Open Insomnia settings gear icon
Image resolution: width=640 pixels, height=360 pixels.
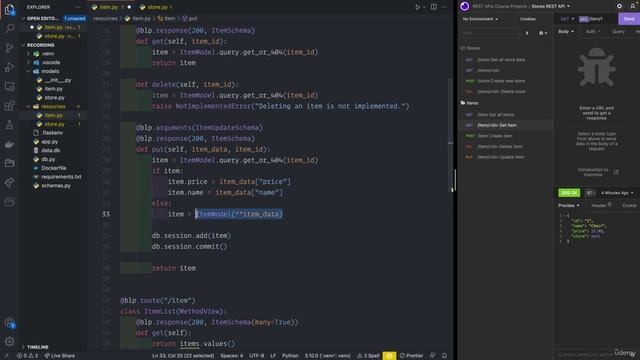pos(619,6)
